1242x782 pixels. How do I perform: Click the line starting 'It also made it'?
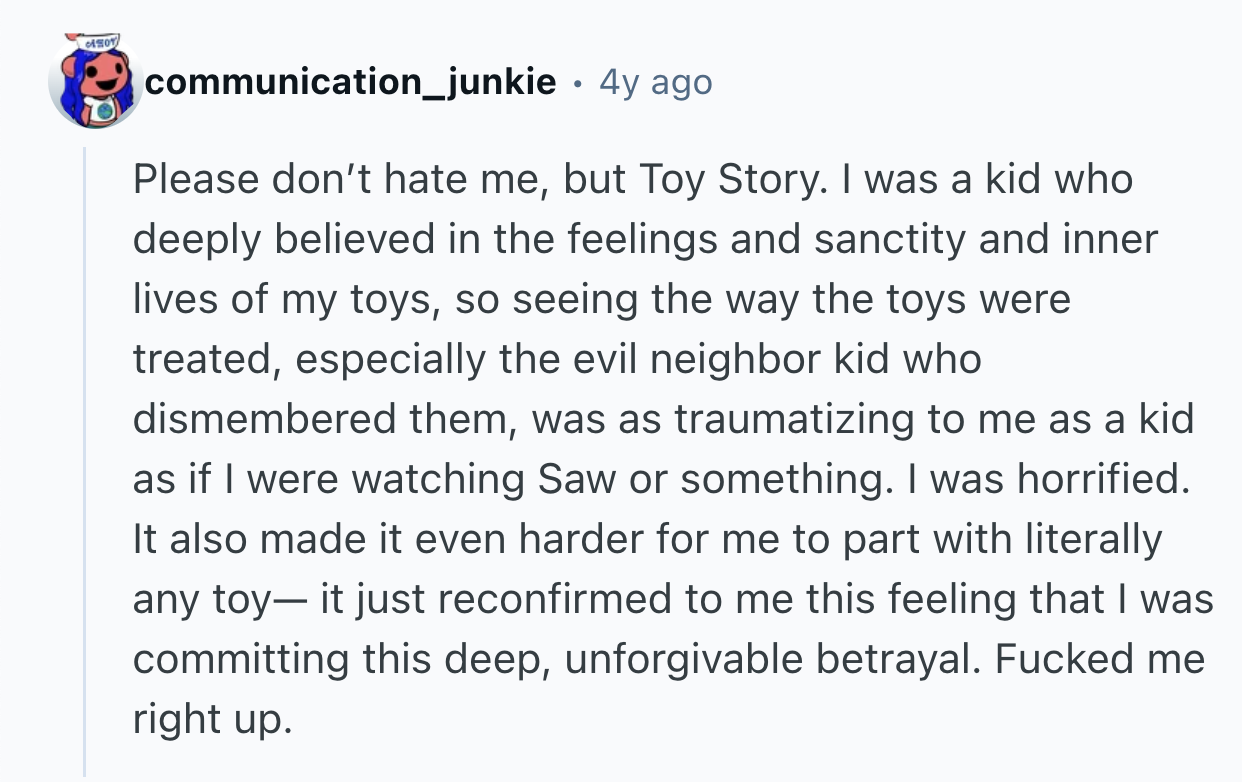click(x=648, y=540)
